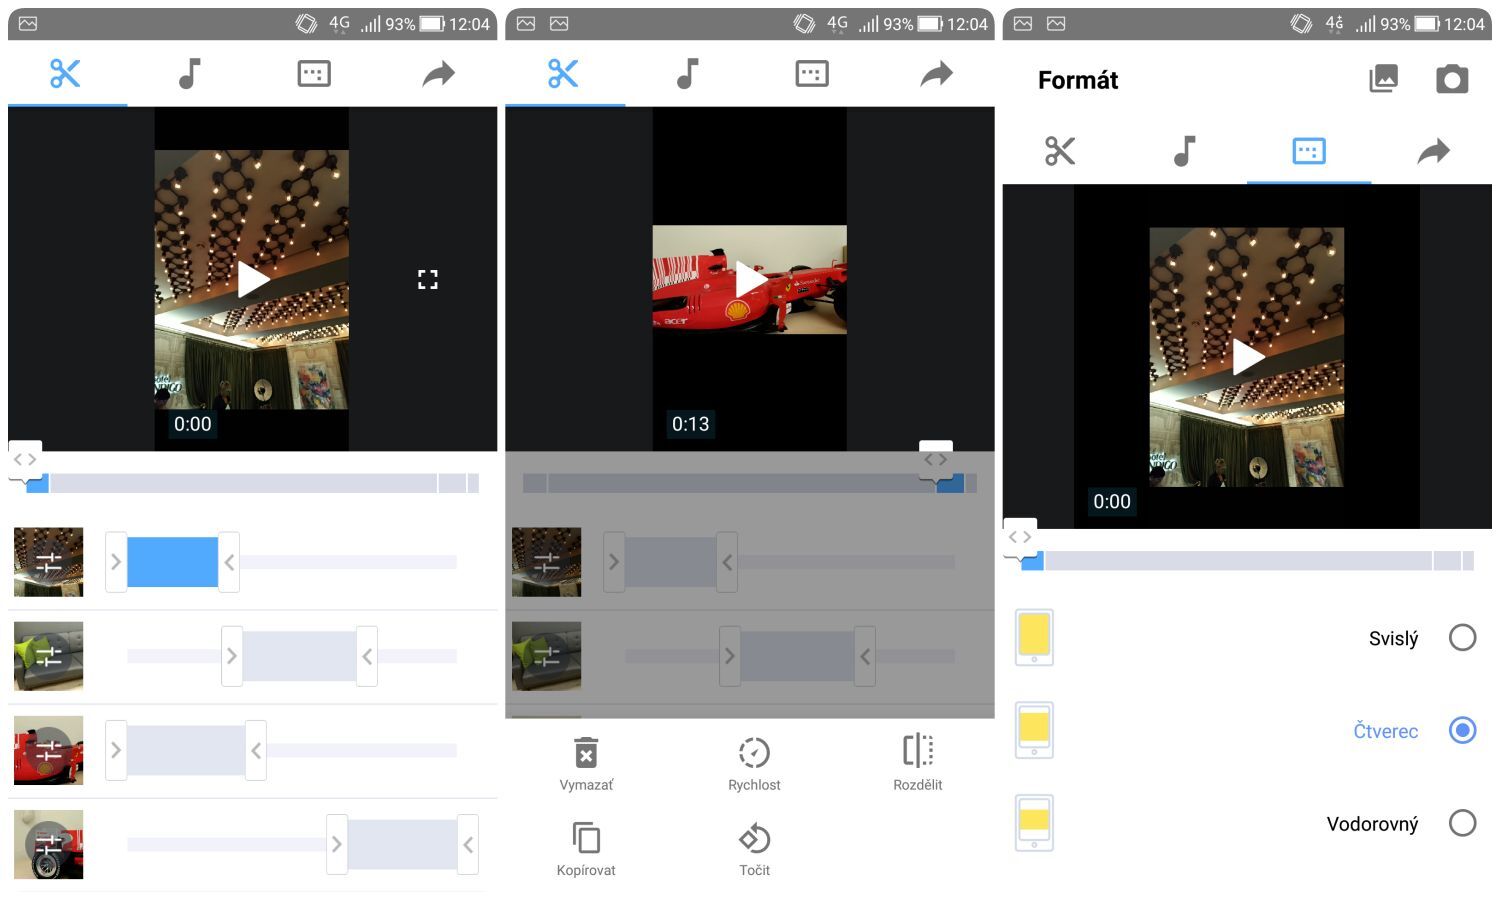Select the Vodorovný radio option
1500x900 pixels.
click(x=1462, y=823)
